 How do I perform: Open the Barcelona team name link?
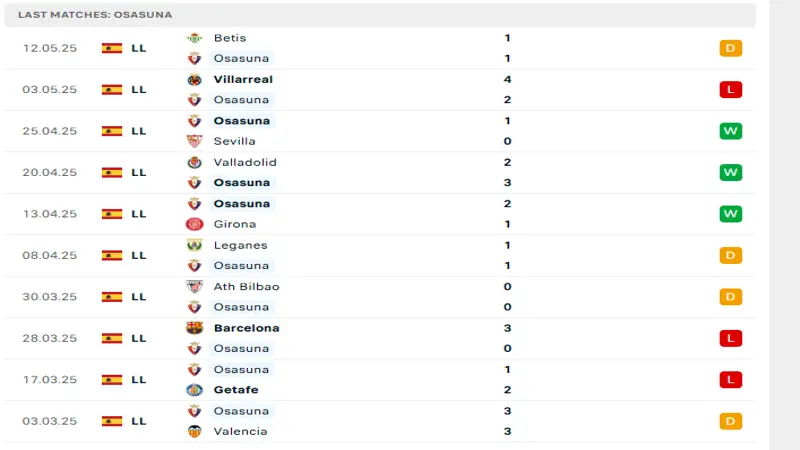point(246,328)
